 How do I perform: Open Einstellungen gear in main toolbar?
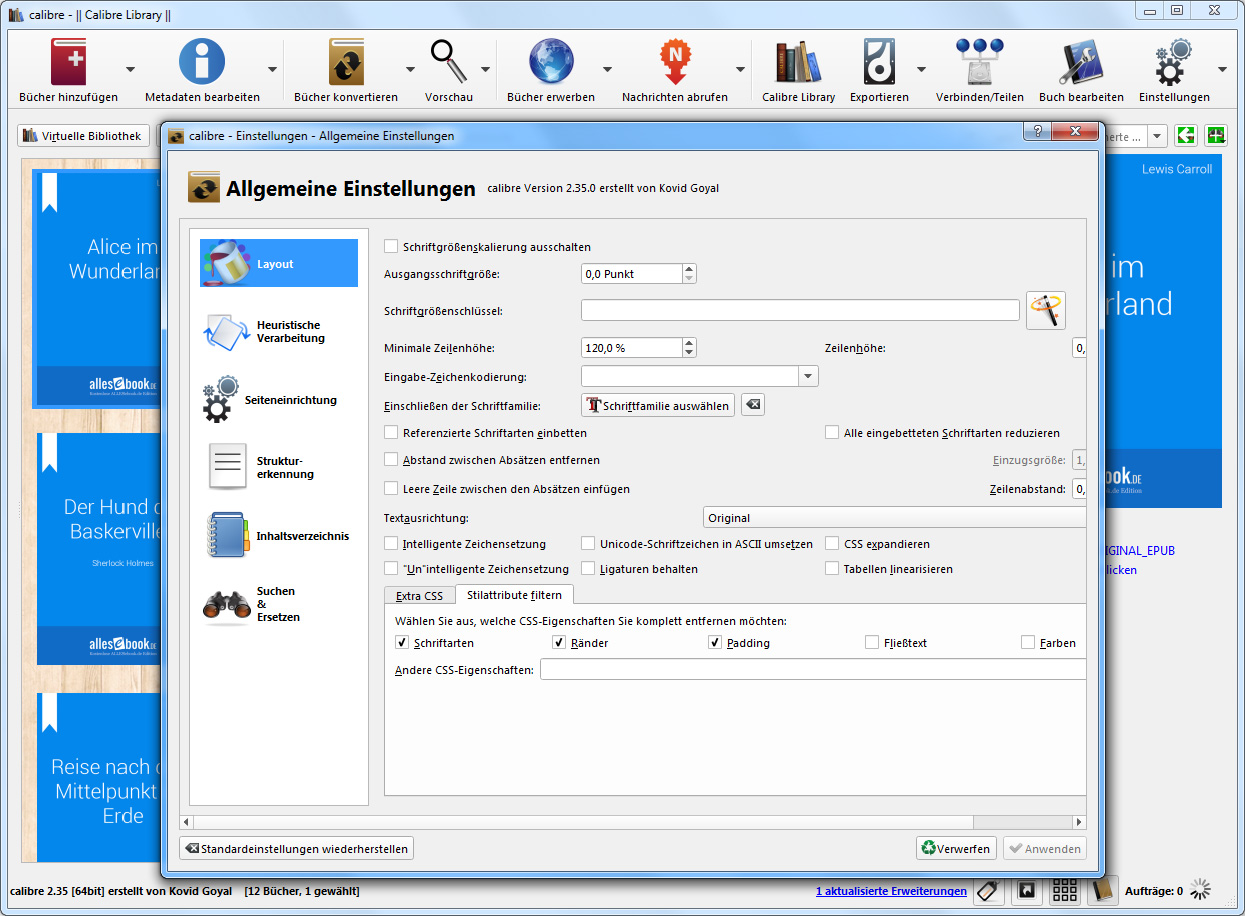[1174, 62]
